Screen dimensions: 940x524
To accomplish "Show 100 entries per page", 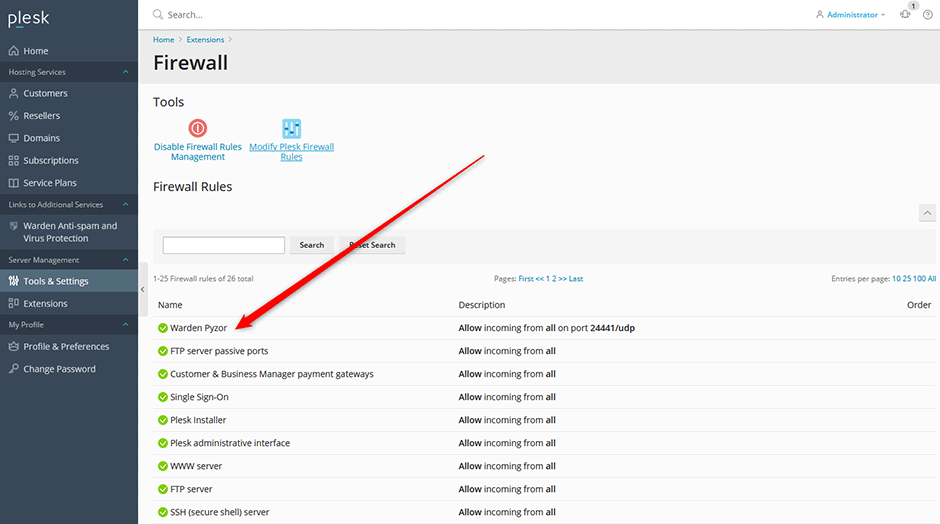I will point(919,279).
